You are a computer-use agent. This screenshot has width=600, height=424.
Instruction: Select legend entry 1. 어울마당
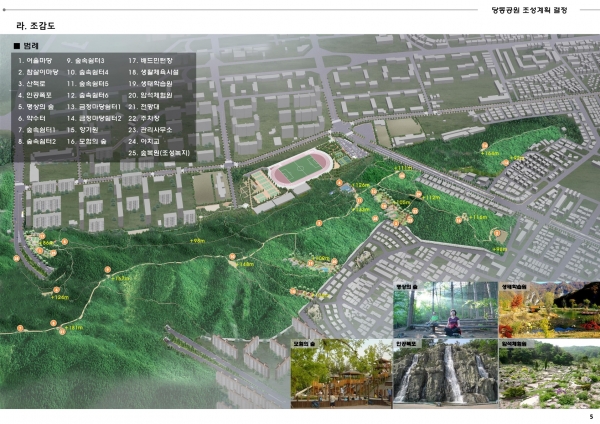pos(35,60)
